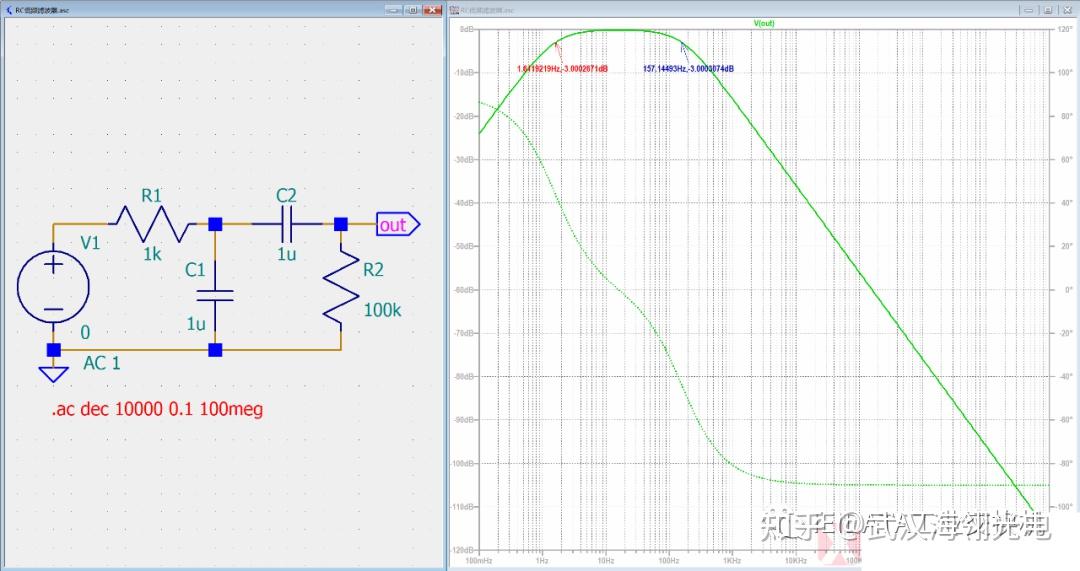The height and width of the screenshot is (571, 1080).
Task: Click the R1 value '1k'
Action: [x=152, y=255]
